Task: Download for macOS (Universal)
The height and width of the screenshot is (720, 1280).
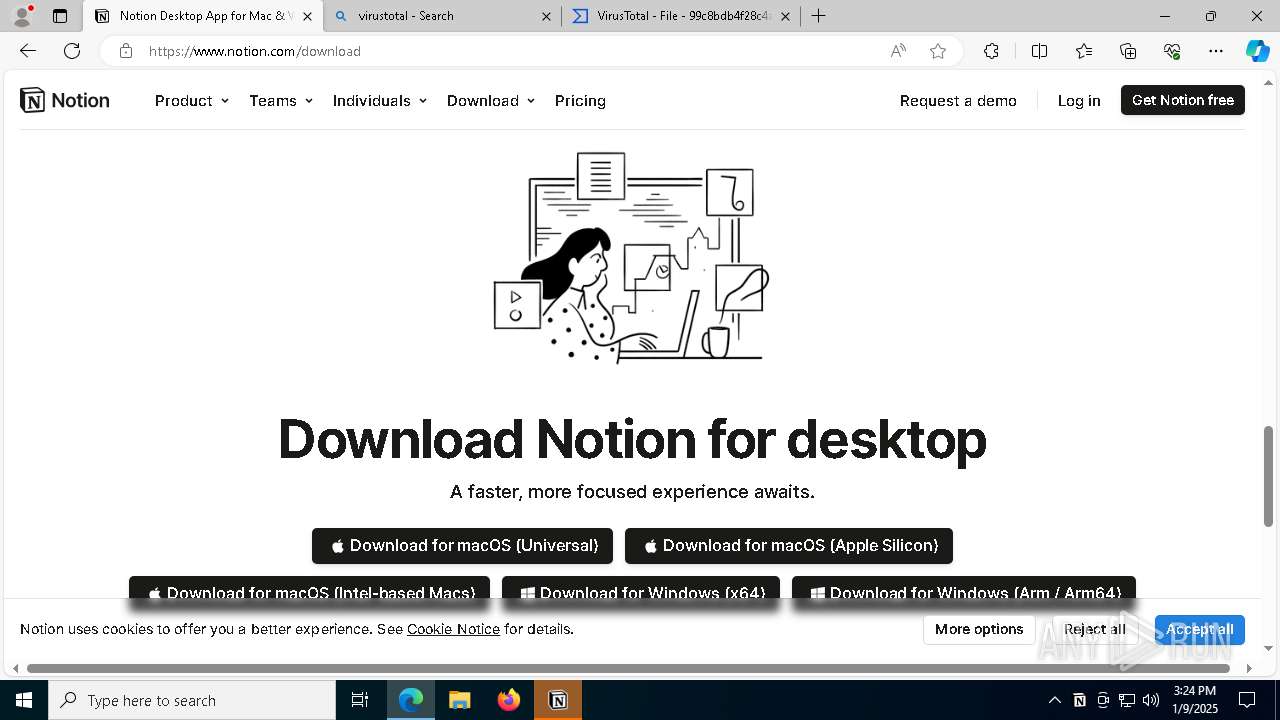Action: point(462,546)
